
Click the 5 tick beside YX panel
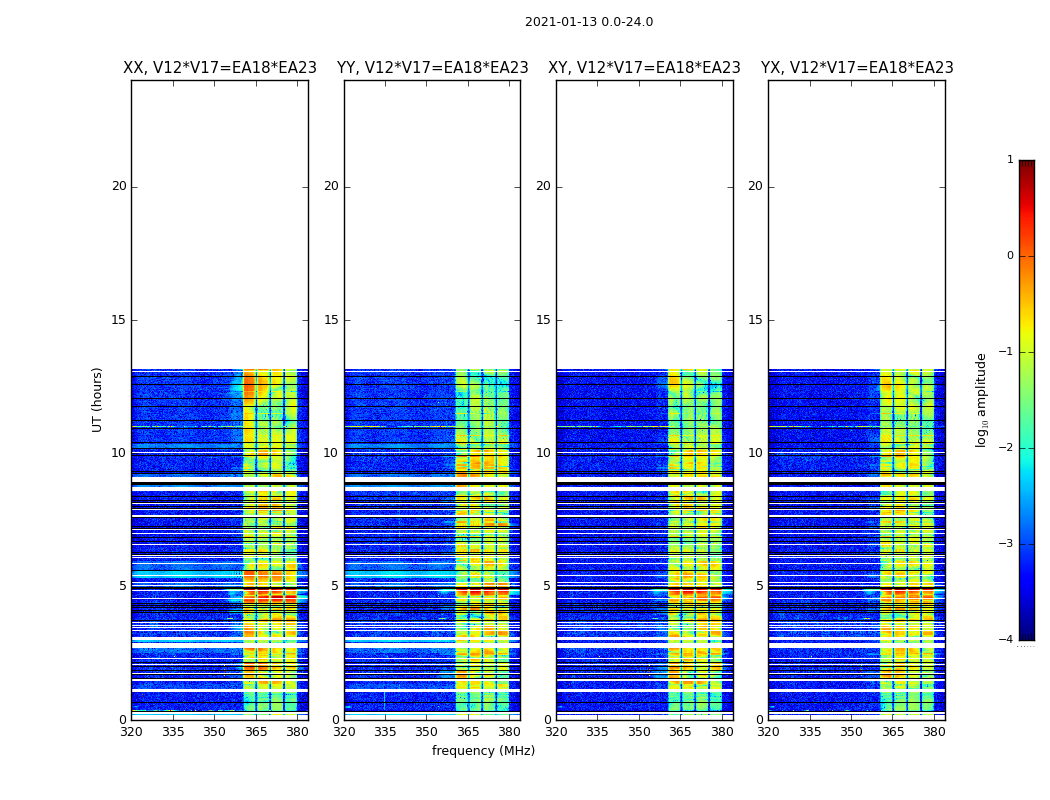click(x=760, y=586)
